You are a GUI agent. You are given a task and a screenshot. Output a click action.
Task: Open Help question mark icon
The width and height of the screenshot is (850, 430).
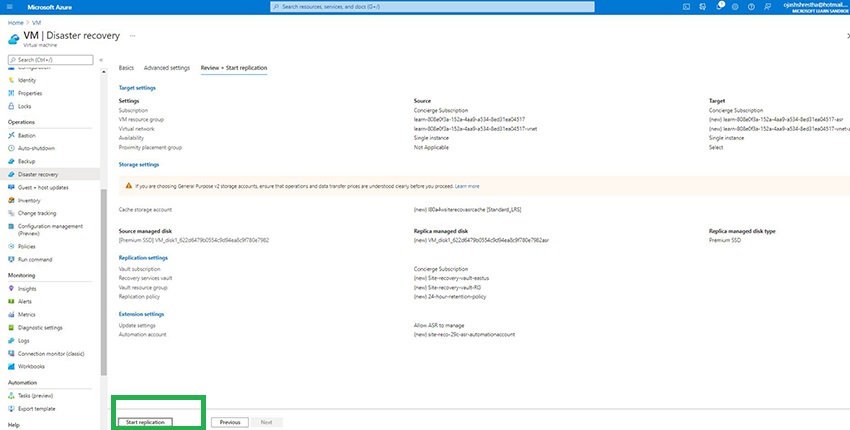click(x=751, y=7)
